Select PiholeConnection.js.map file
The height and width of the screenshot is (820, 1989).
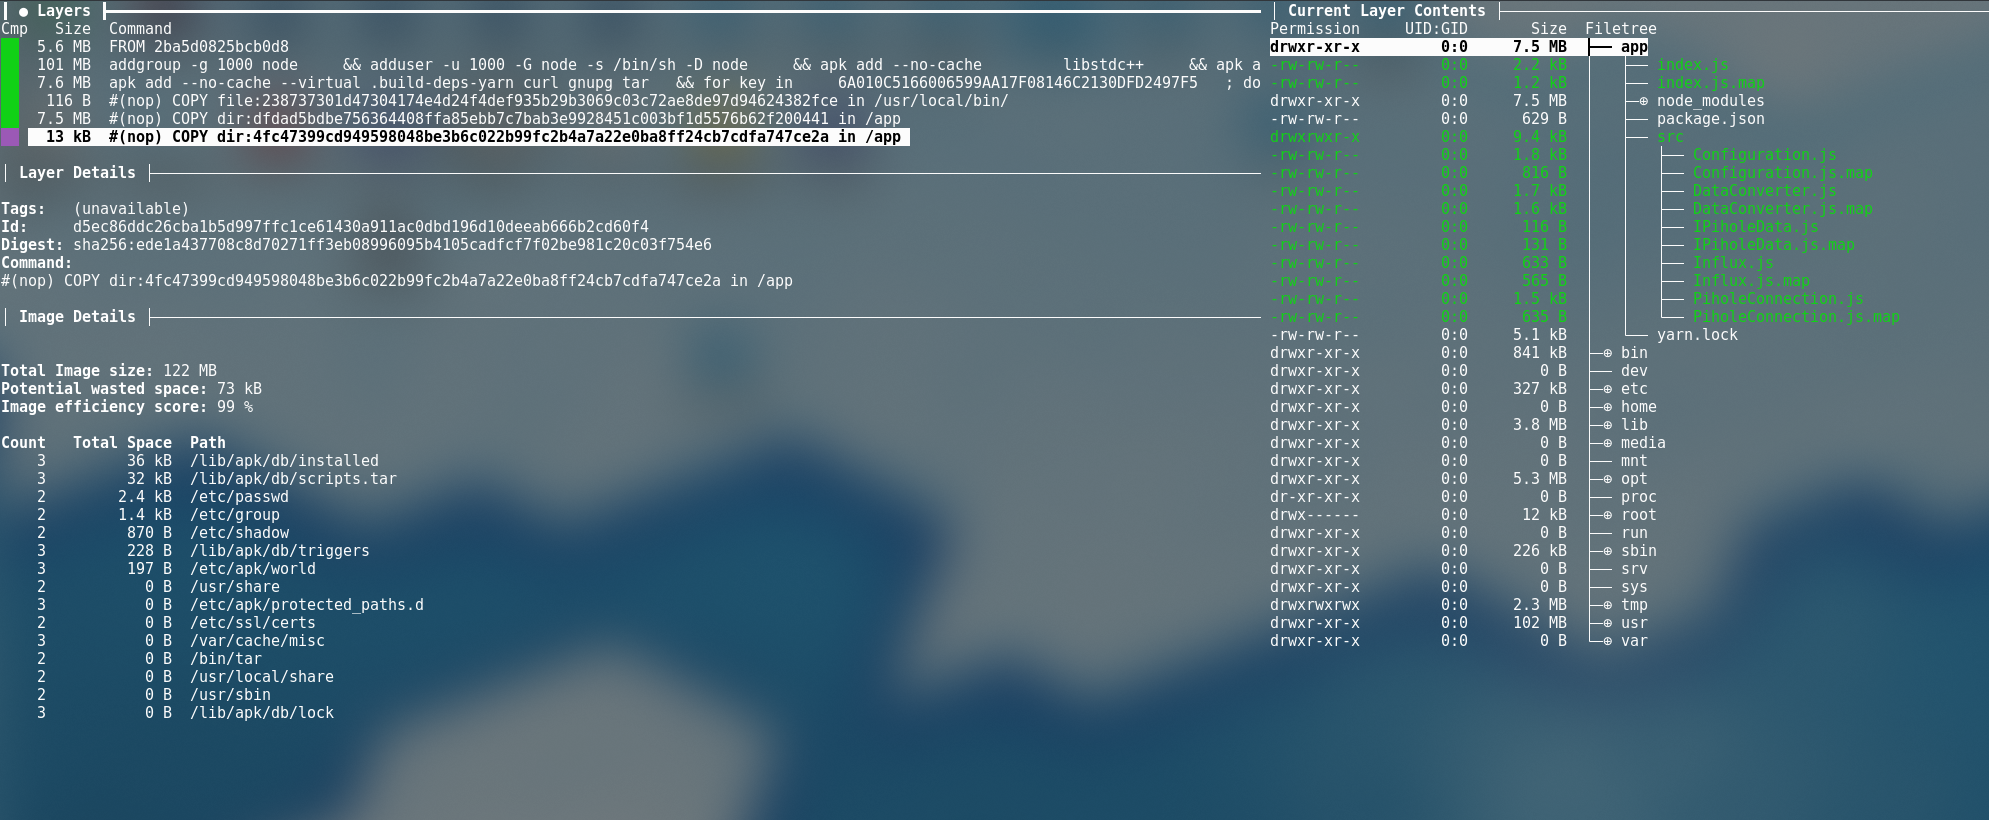(x=1796, y=317)
